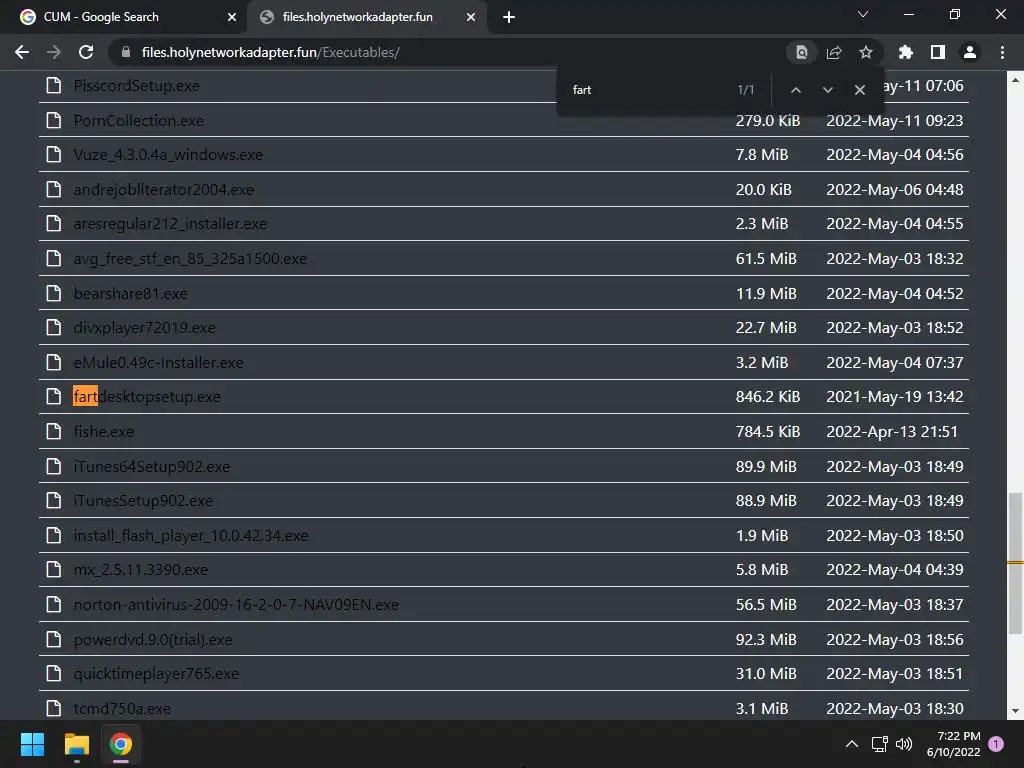Share this page via share icon
The height and width of the screenshot is (768, 1024).
[834, 52]
